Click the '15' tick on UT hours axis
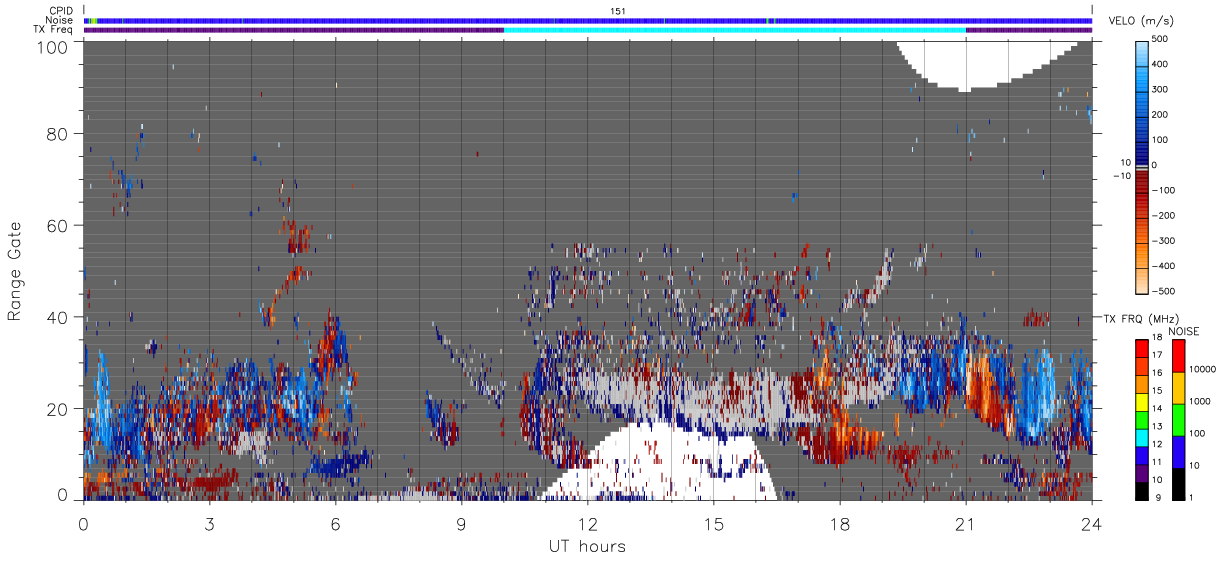Image resolution: width=1228 pixels, height=567 pixels. pos(713,523)
